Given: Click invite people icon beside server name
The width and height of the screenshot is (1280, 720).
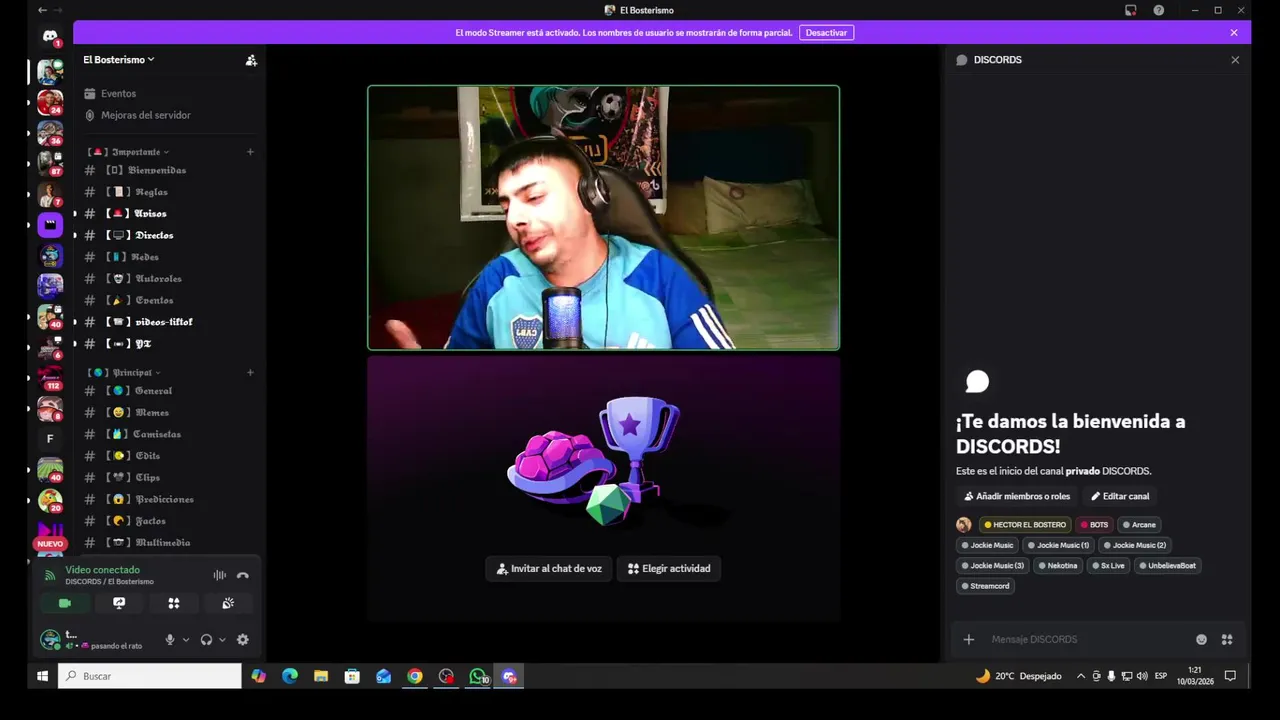Looking at the screenshot, I should click(251, 60).
